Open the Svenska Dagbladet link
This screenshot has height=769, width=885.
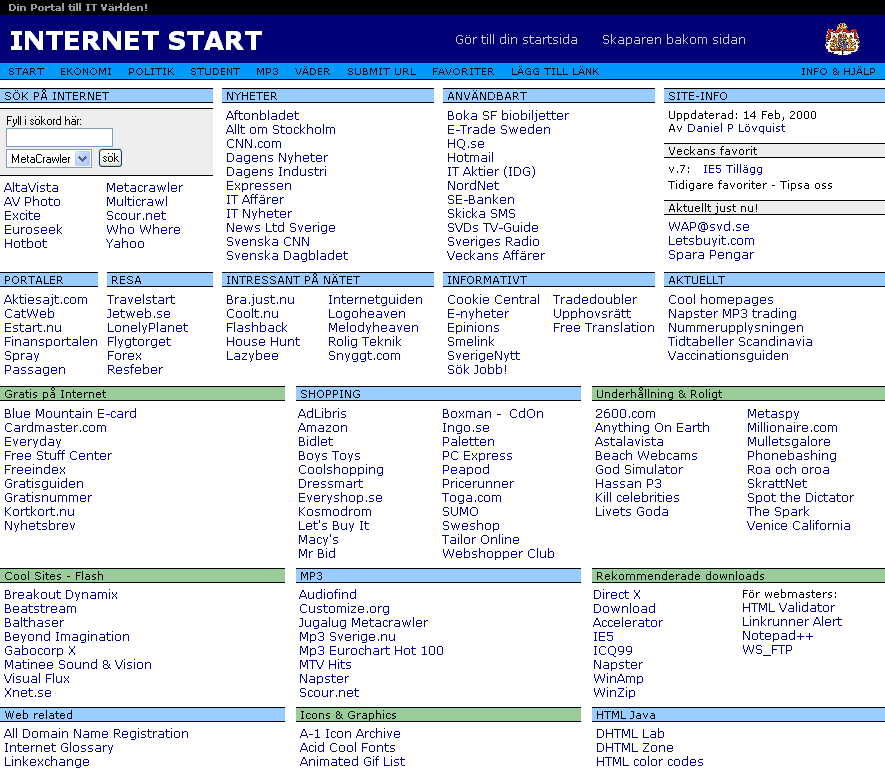click(x=287, y=256)
